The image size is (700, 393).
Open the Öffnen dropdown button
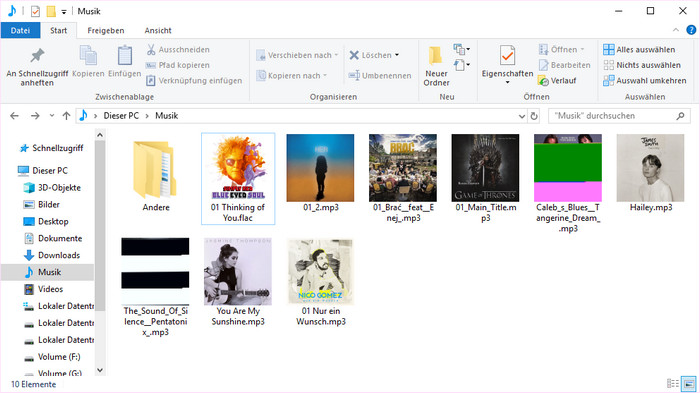pyautogui.click(x=562, y=50)
